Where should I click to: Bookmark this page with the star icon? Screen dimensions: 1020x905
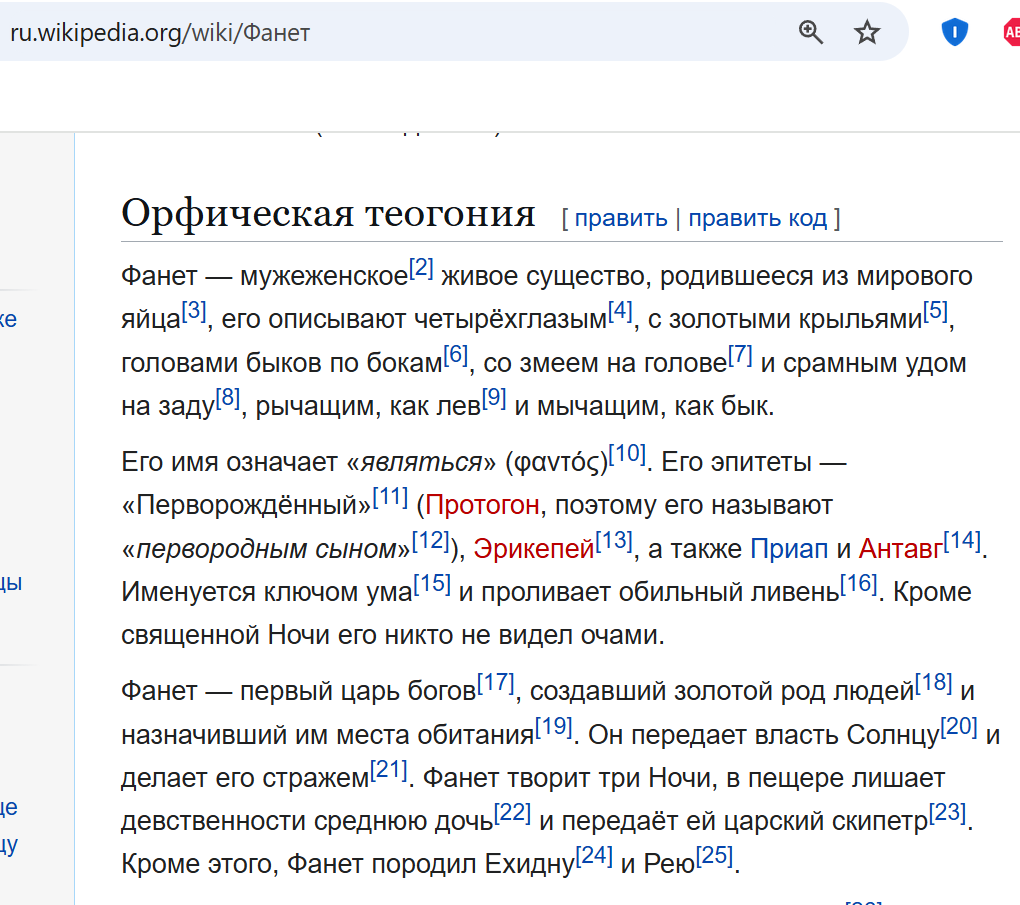tap(866, 32)
